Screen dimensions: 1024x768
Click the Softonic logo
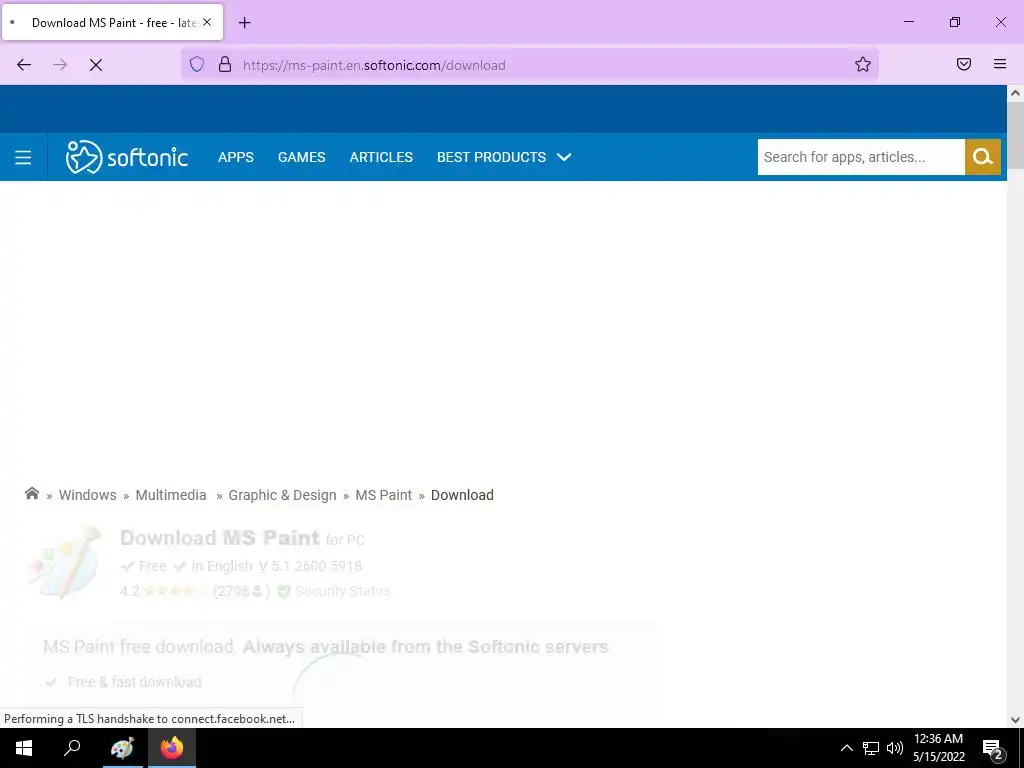coord(127,157)
